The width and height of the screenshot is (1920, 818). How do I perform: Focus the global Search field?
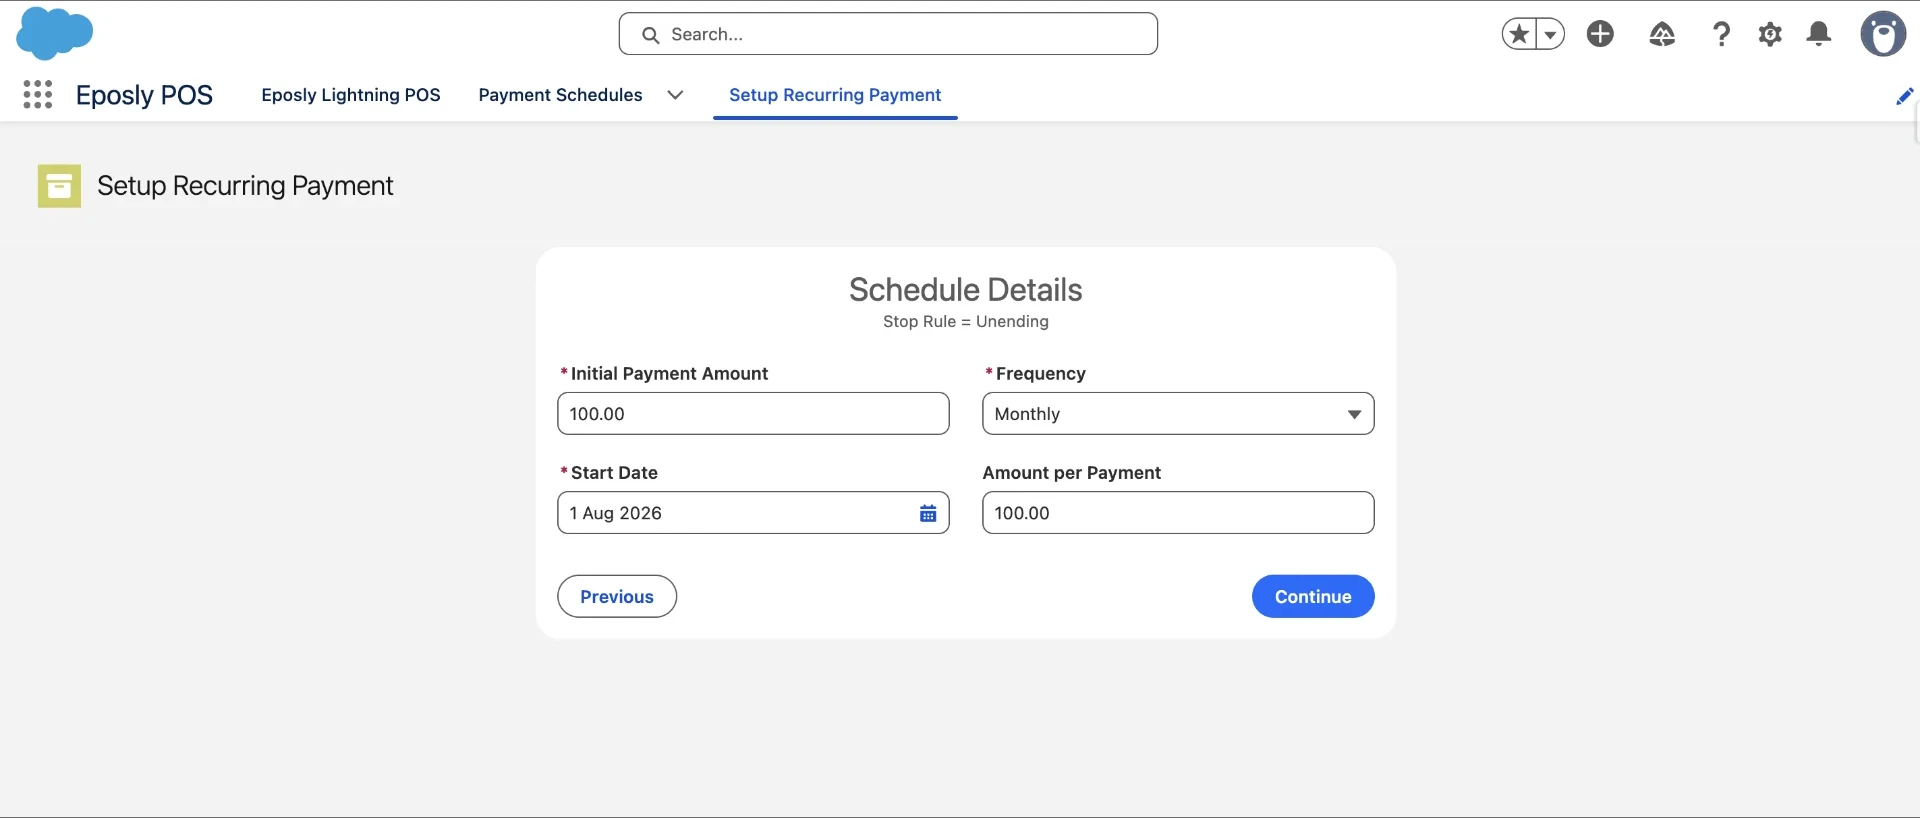888,34
